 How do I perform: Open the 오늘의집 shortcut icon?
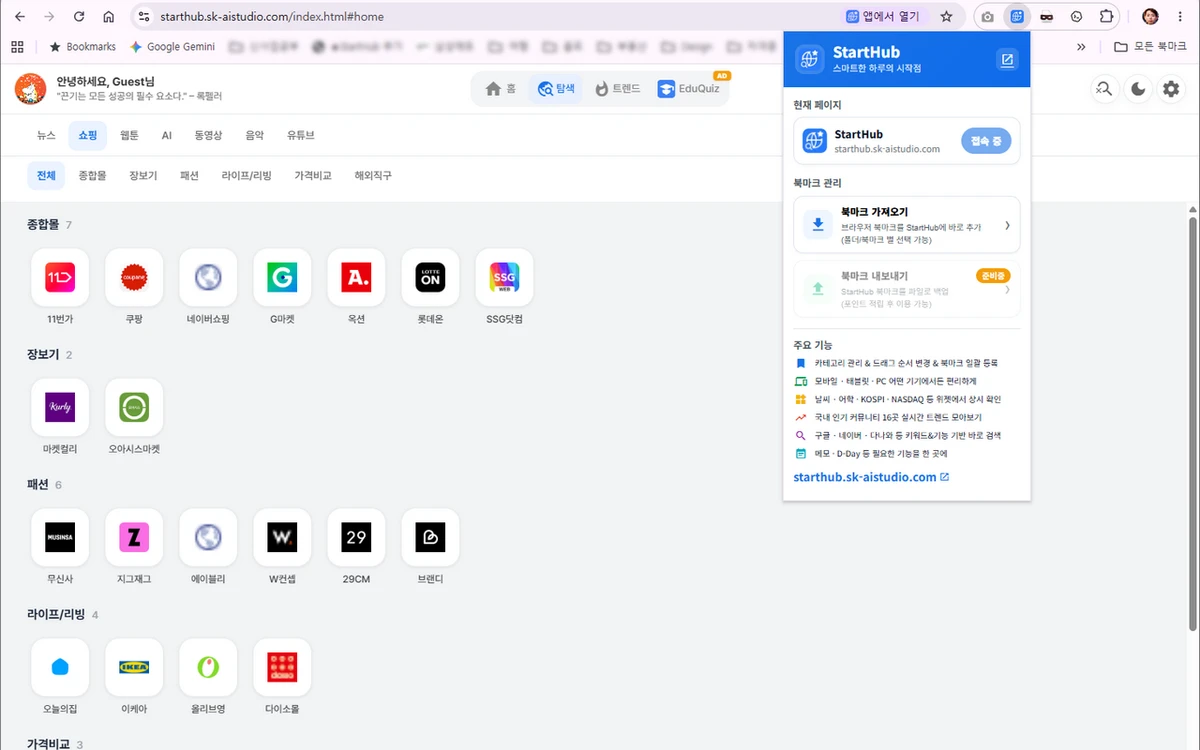pos(60,667)
